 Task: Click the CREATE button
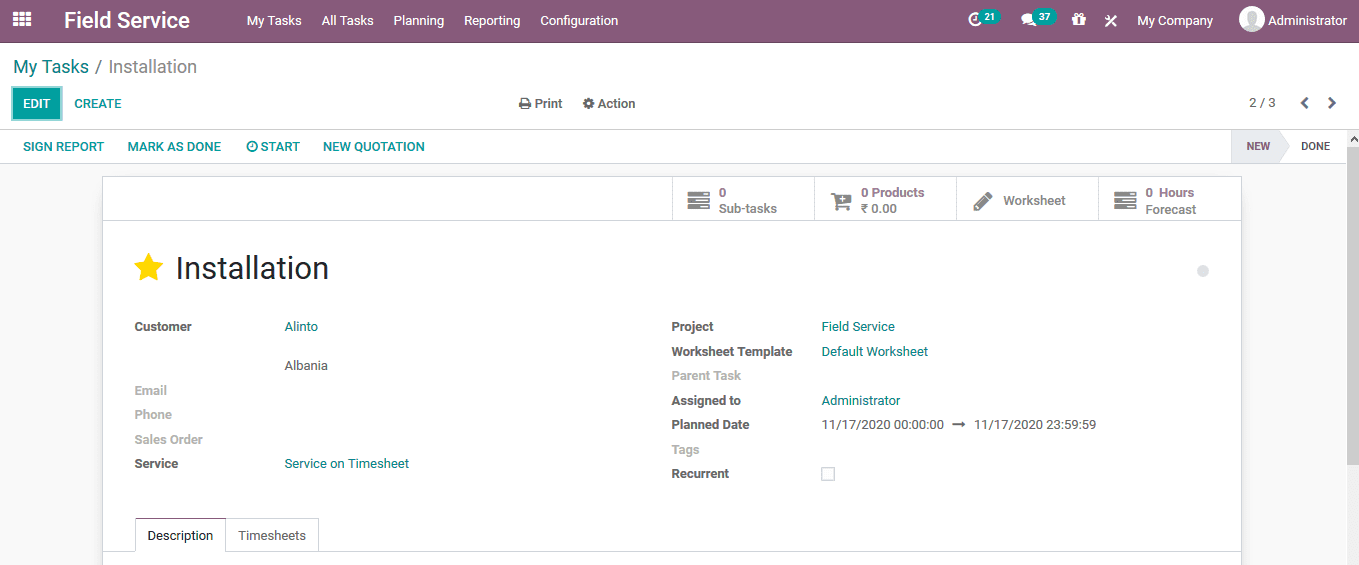(98, 104)
